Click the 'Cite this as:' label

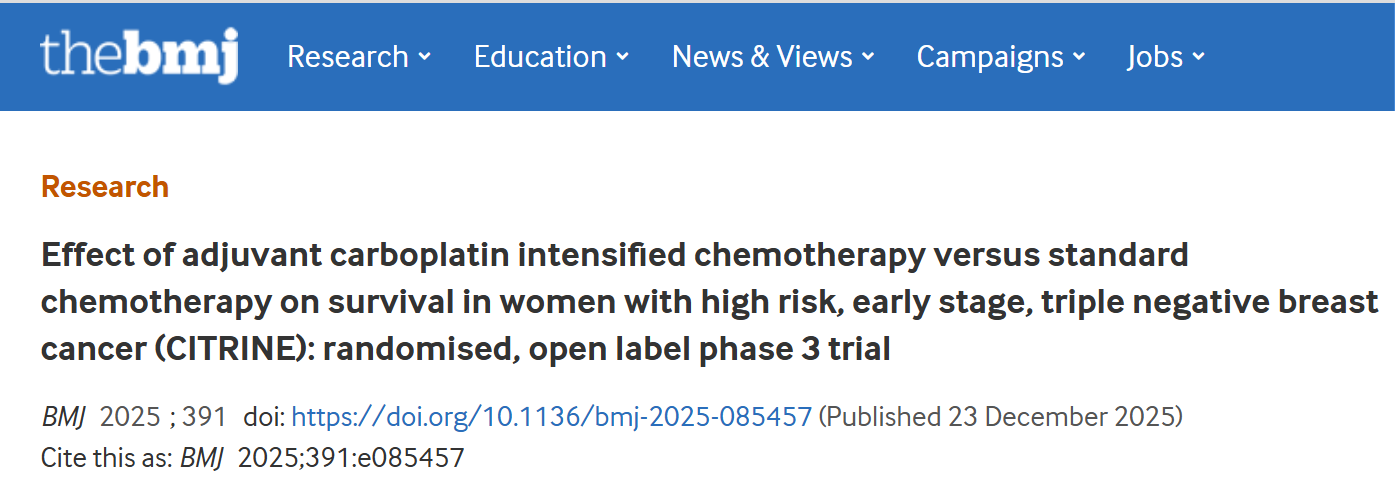(106, 458)
